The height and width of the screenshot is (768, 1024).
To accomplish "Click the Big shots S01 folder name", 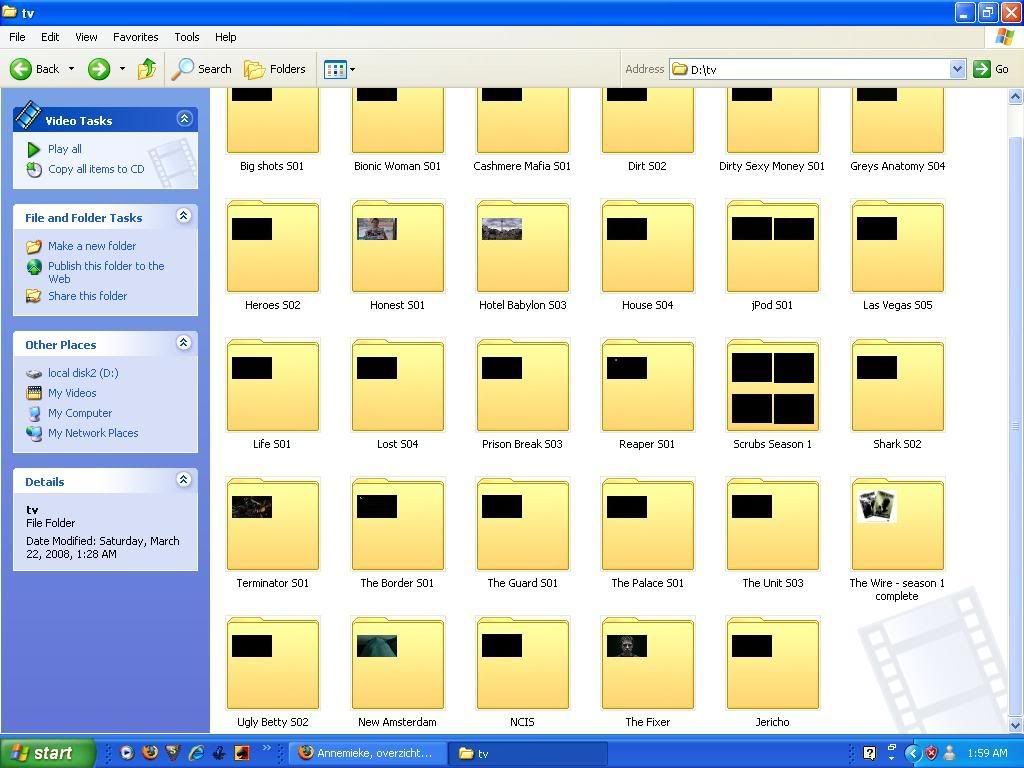I will coord(272,166).
